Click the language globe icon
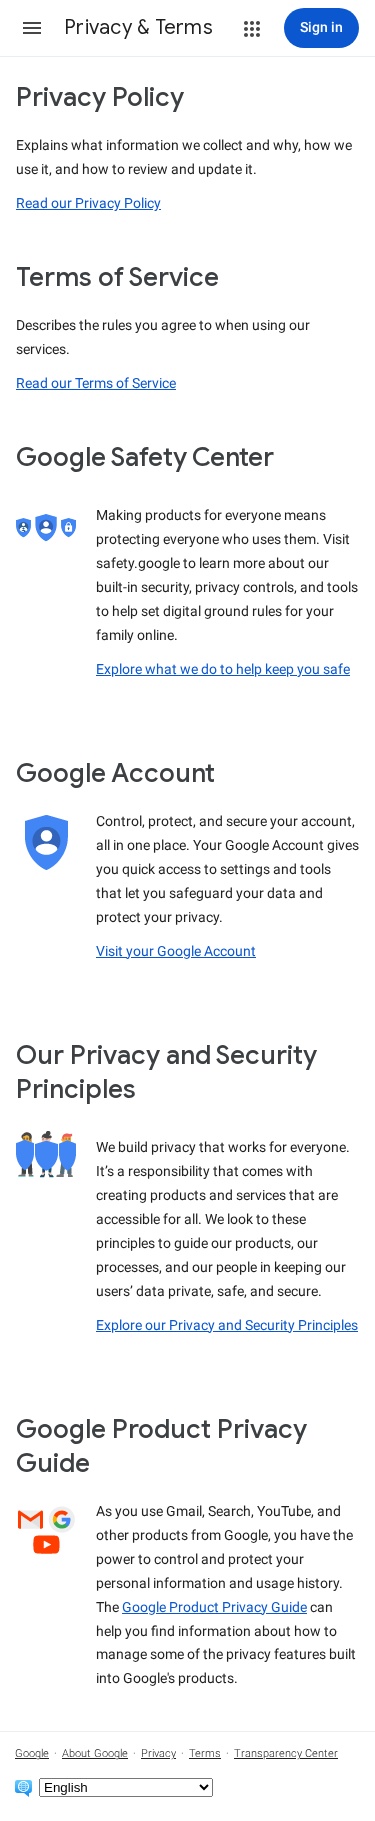This screenshot has width=375, height=1821. click(24, 1787)
